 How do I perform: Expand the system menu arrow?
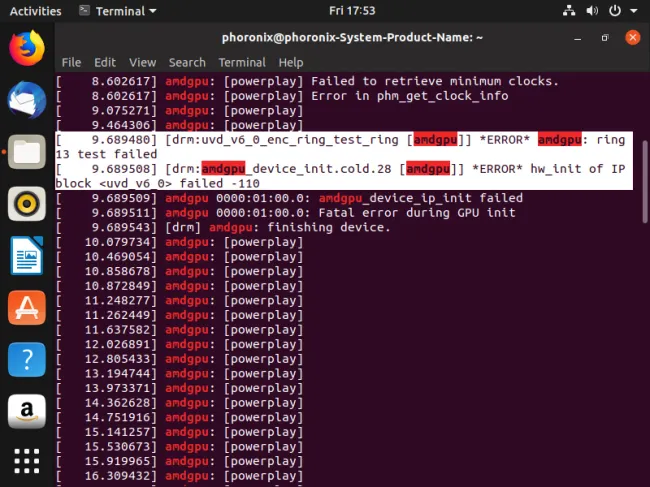pyautogui.click(x=633, y=11)
